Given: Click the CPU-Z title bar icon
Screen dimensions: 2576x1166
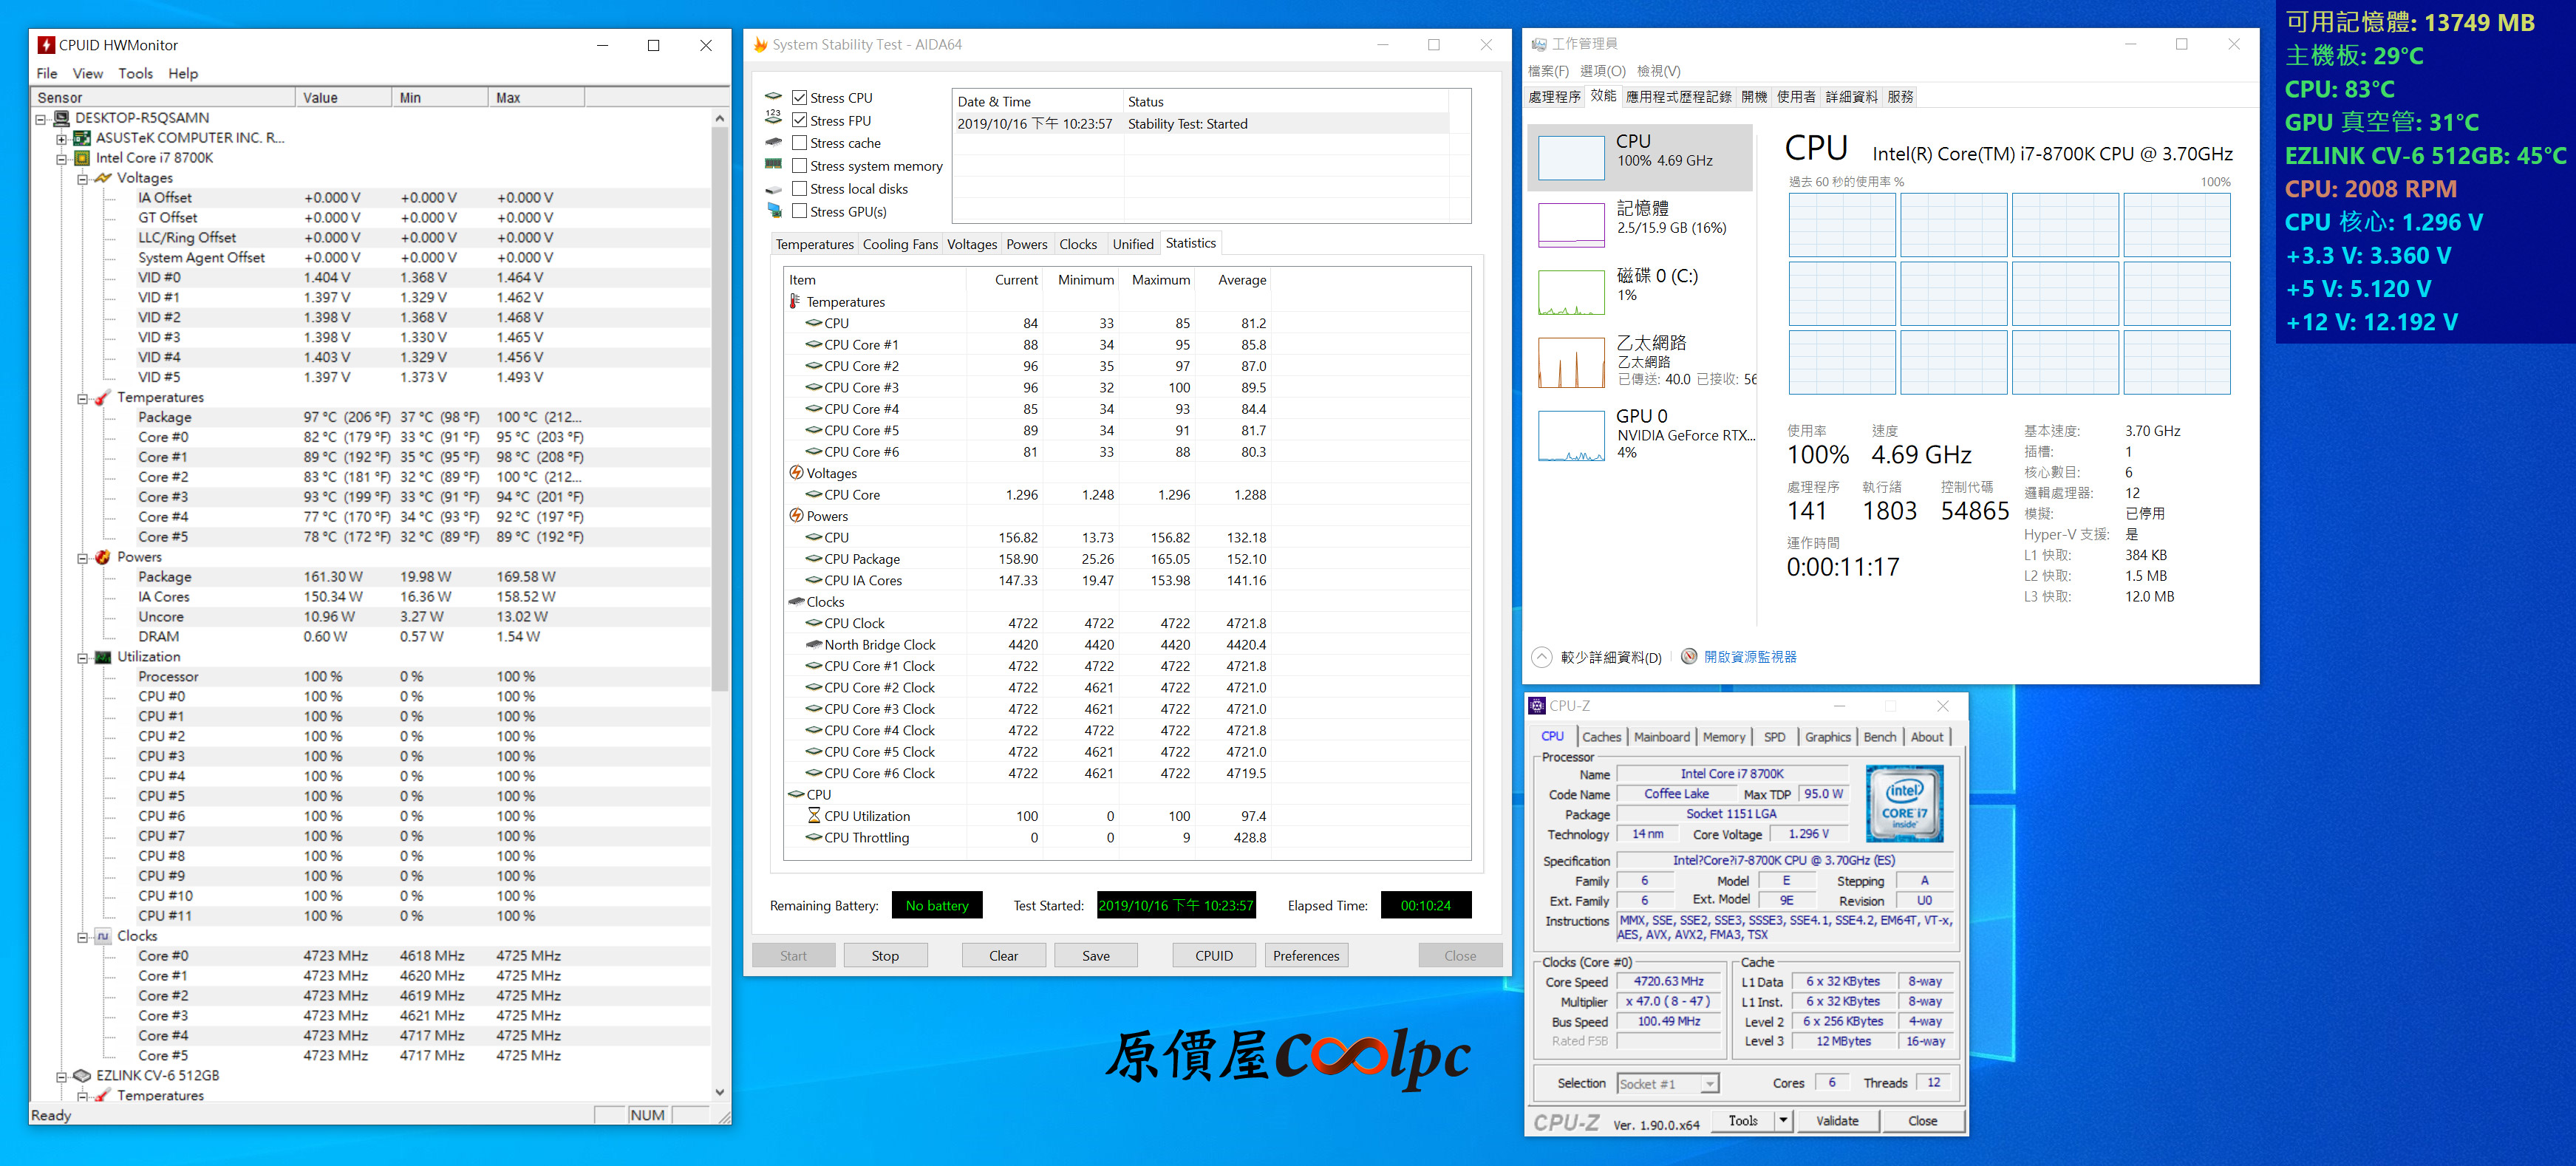Looking at the screenshot, I should pyautogui.click(x=1538, y=706).
